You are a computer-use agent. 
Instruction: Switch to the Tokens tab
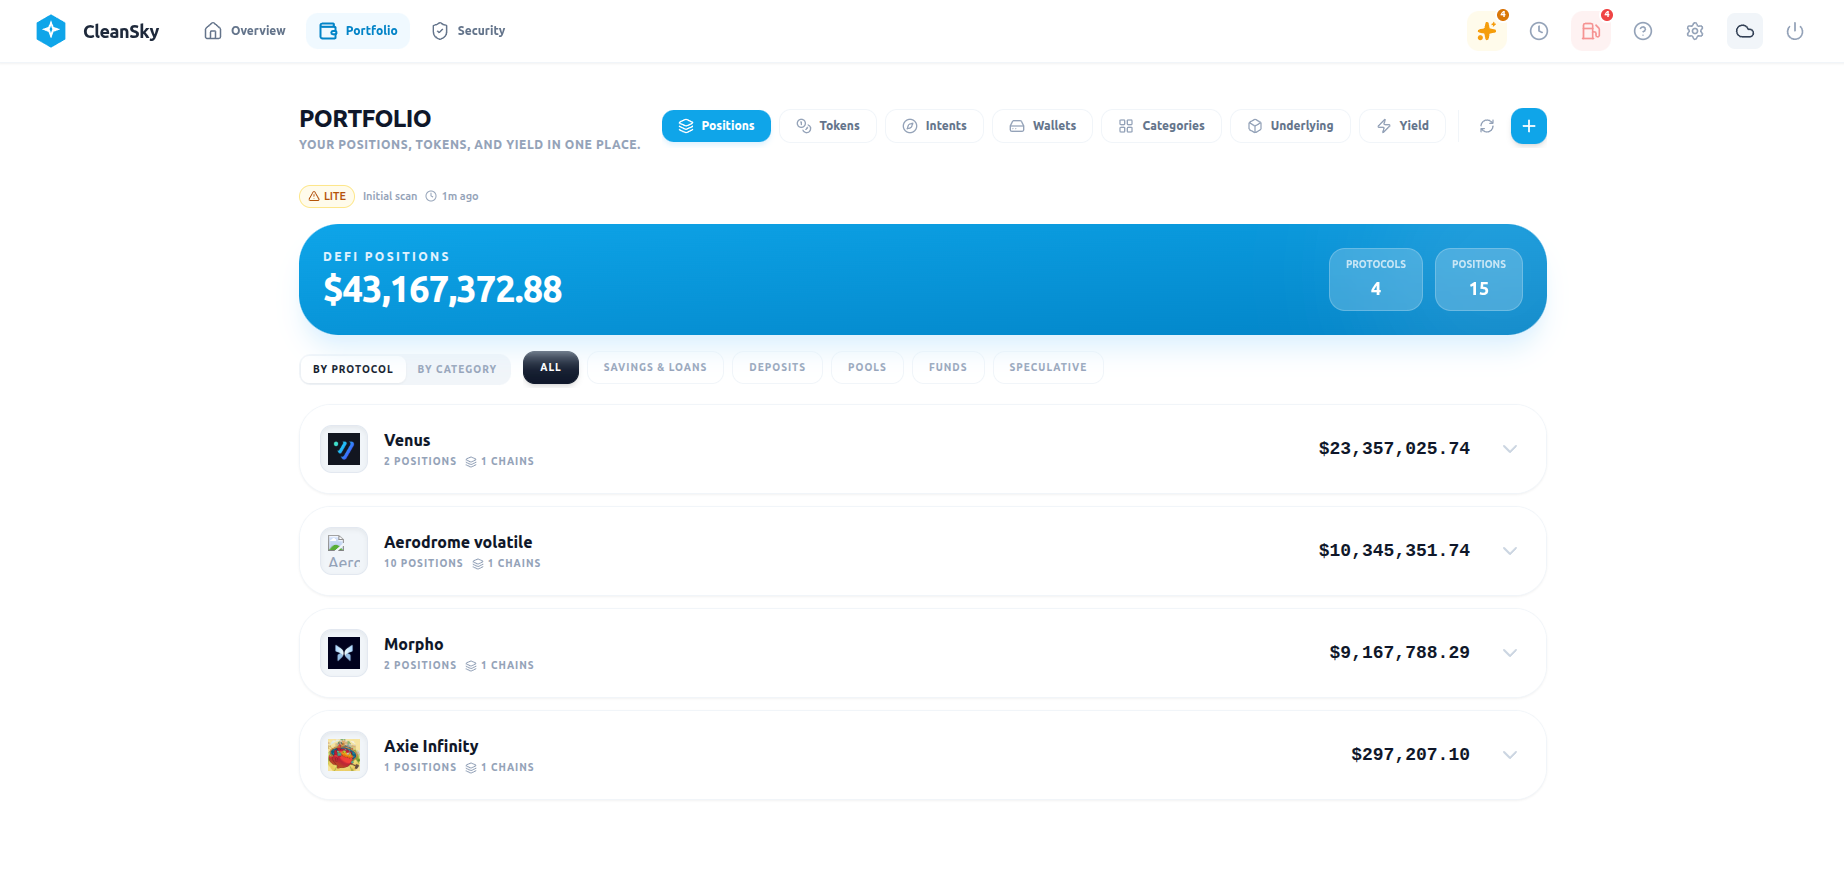click(x=828, y=126)
